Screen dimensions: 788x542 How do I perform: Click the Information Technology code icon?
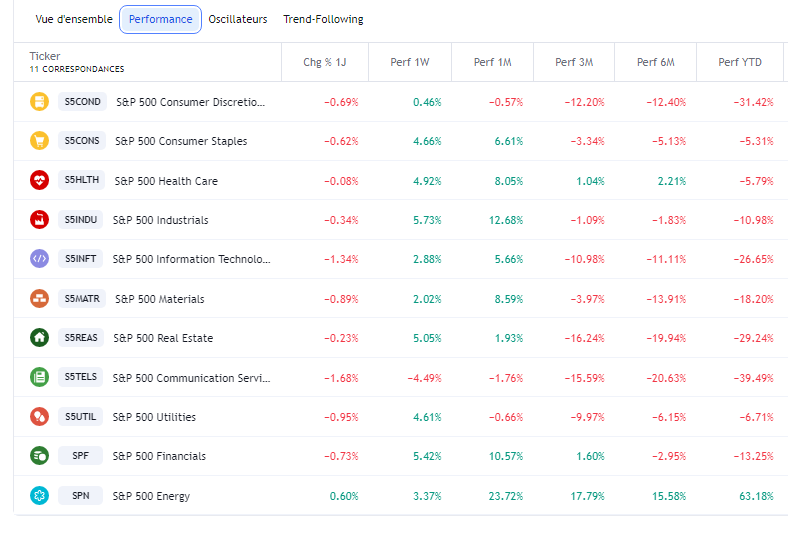39,259
